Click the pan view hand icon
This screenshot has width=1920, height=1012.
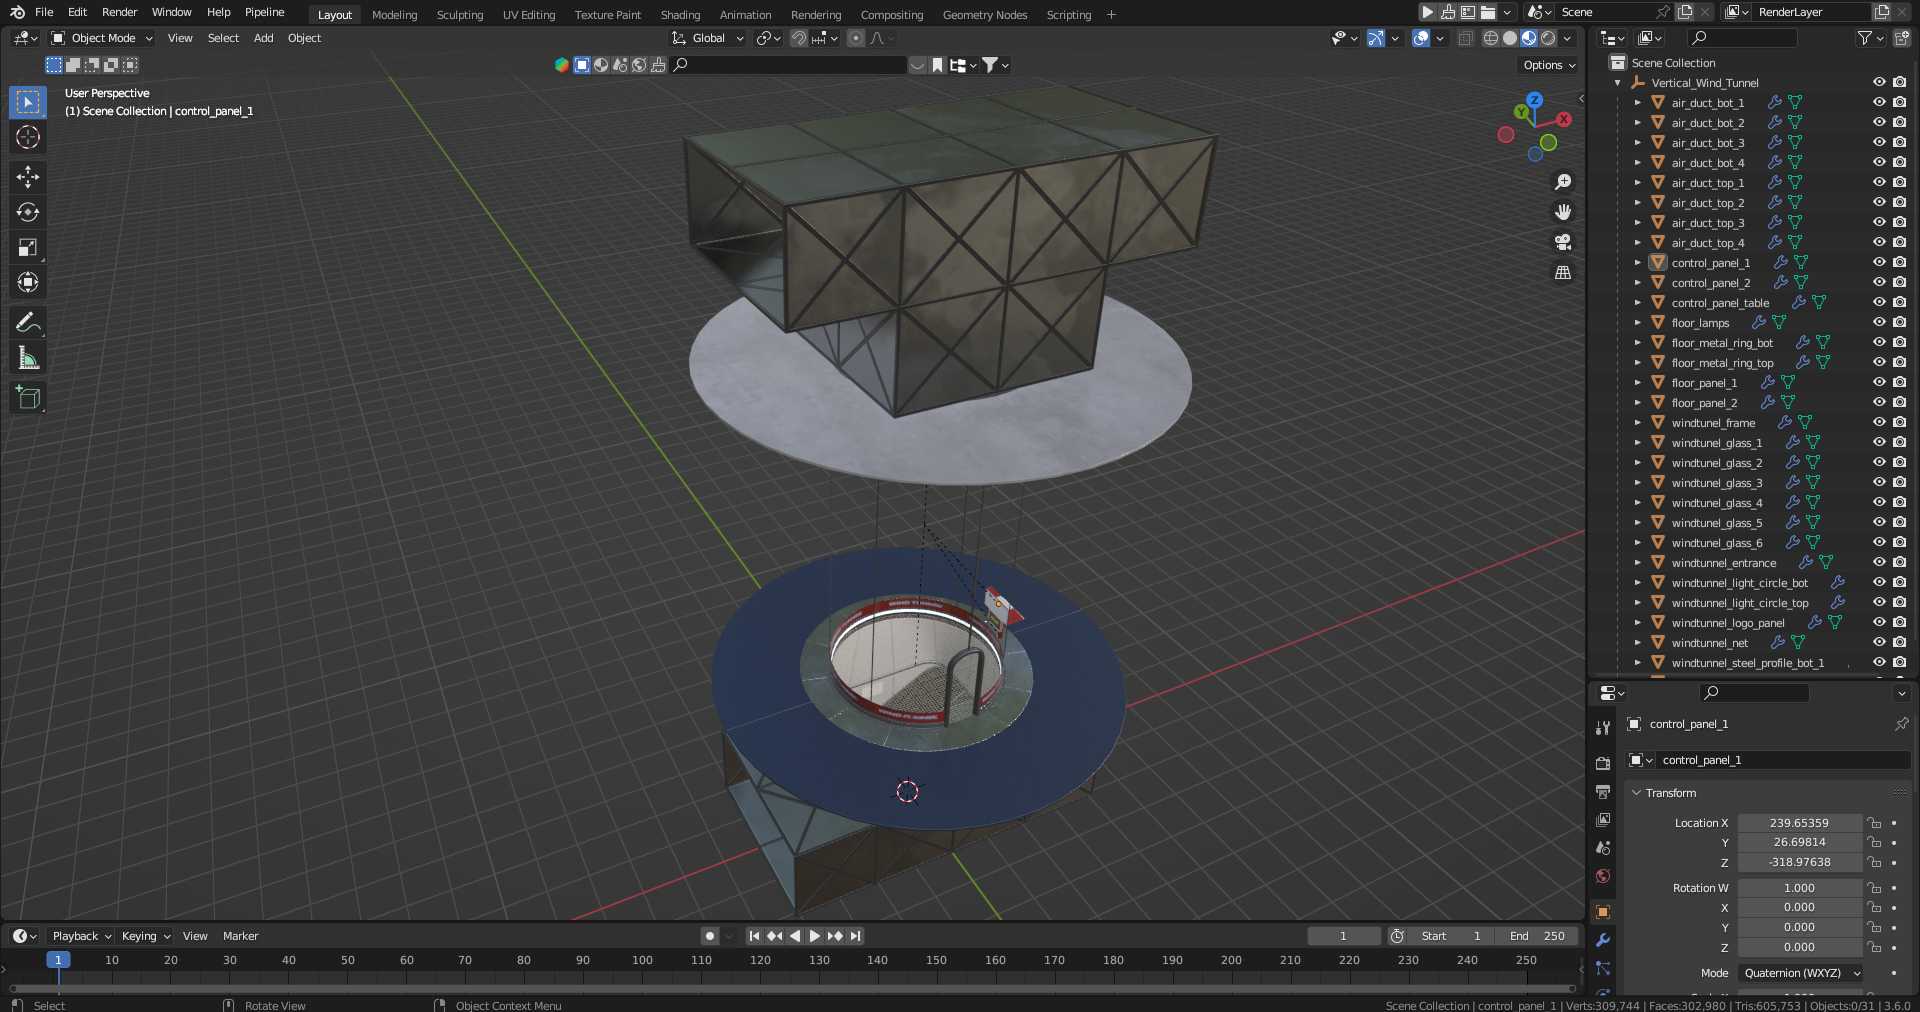pyautogui.click(x=1562, y=212)
